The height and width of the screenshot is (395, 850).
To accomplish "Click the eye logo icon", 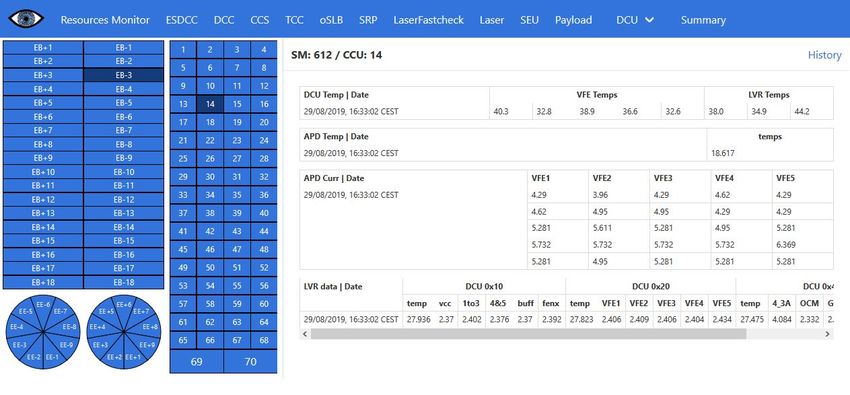I will pos(26,18).
